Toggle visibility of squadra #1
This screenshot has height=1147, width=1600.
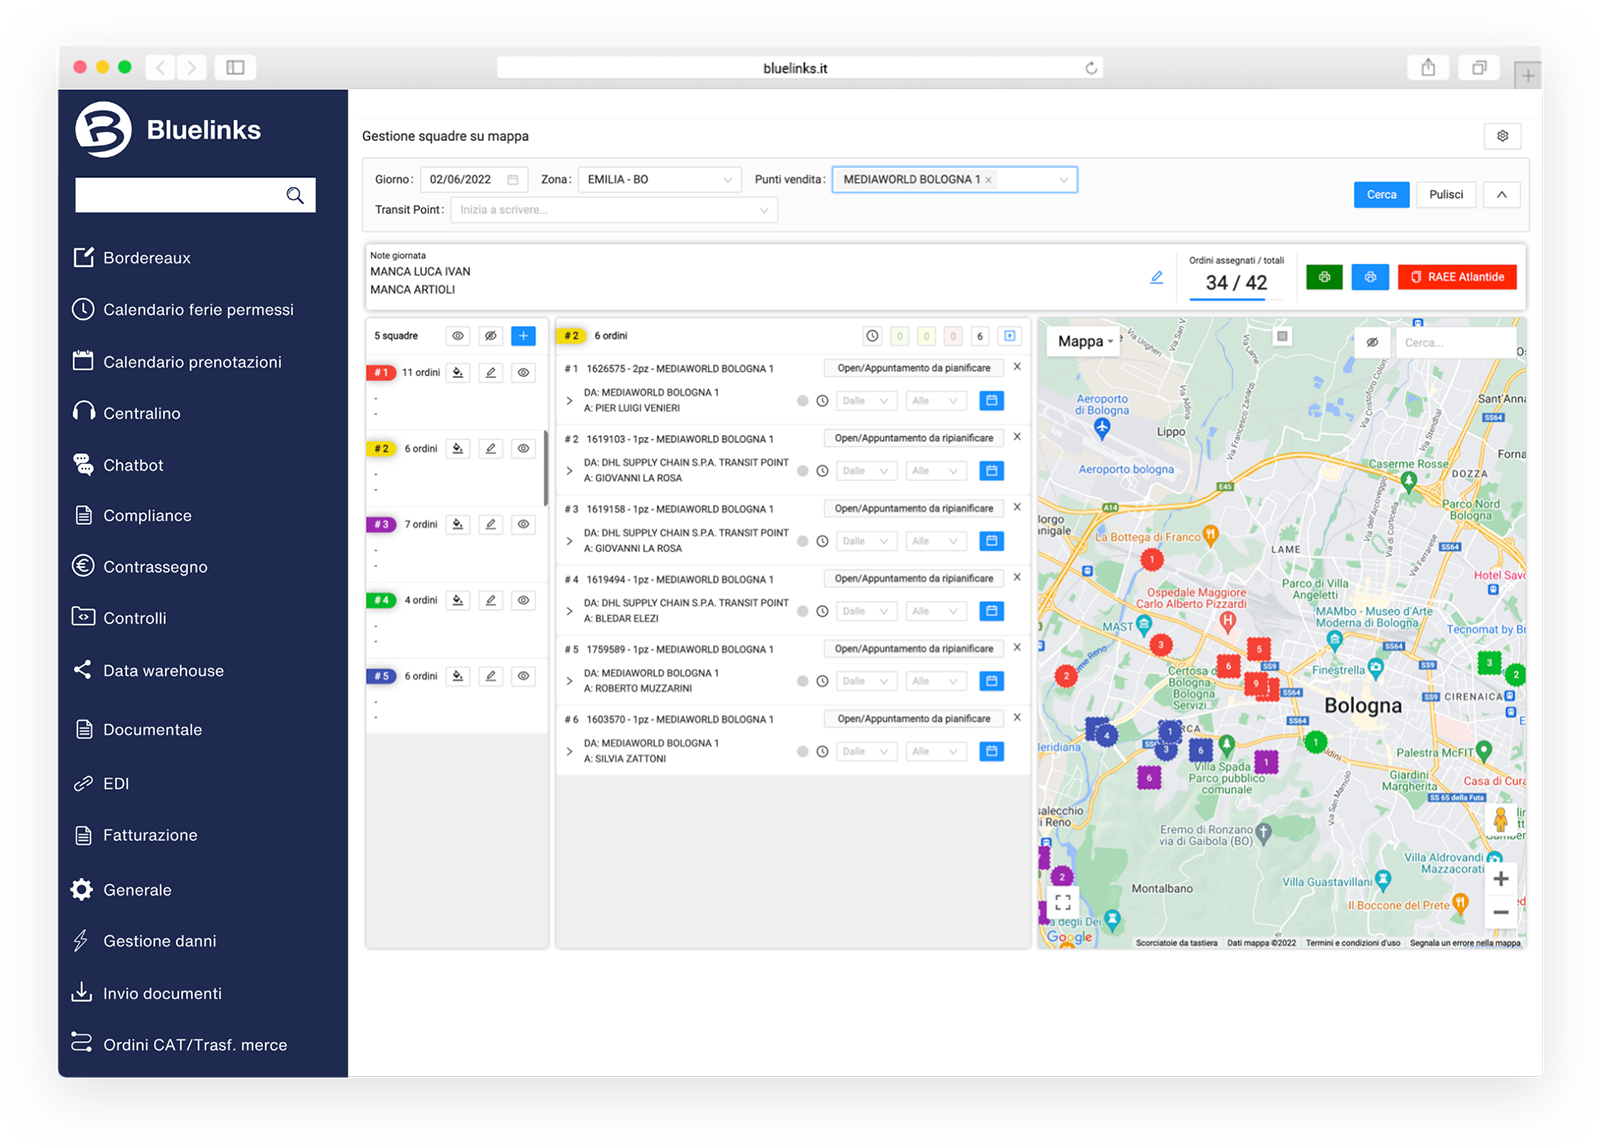point(523,372)
